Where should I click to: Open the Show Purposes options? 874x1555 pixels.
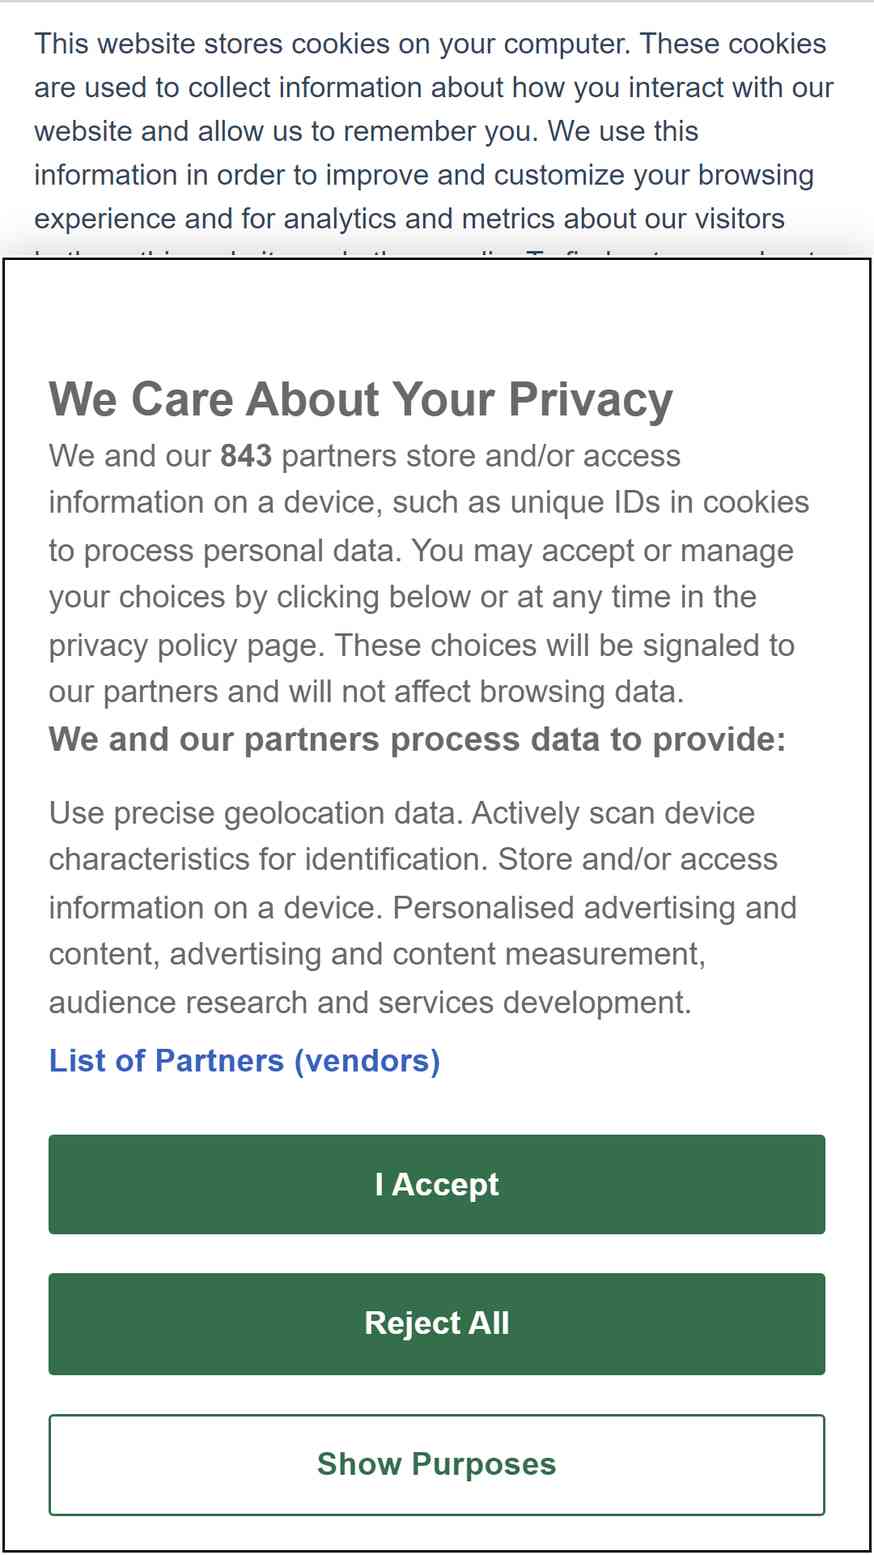click(437, 1464)
